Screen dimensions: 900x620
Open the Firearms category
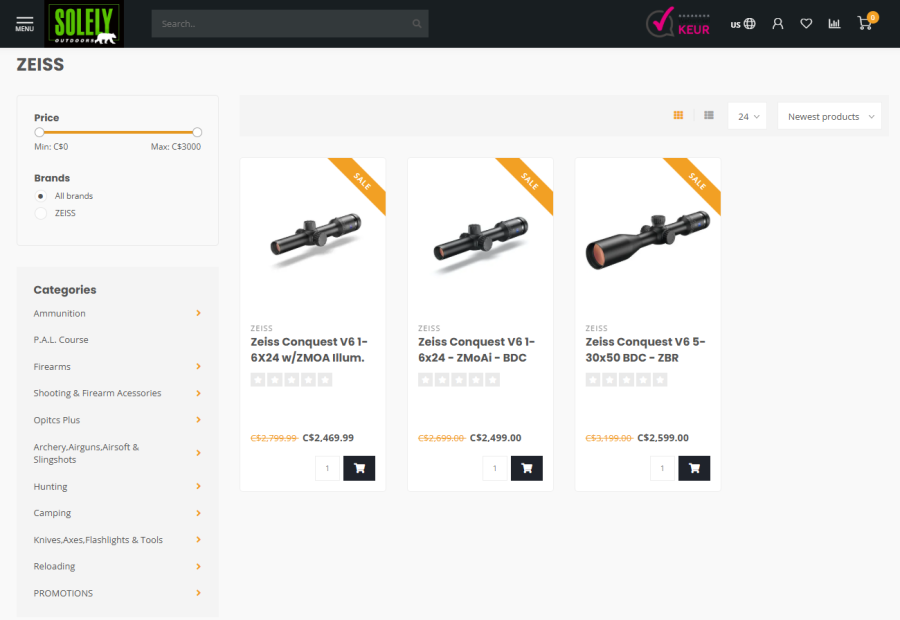coord(52,367)
